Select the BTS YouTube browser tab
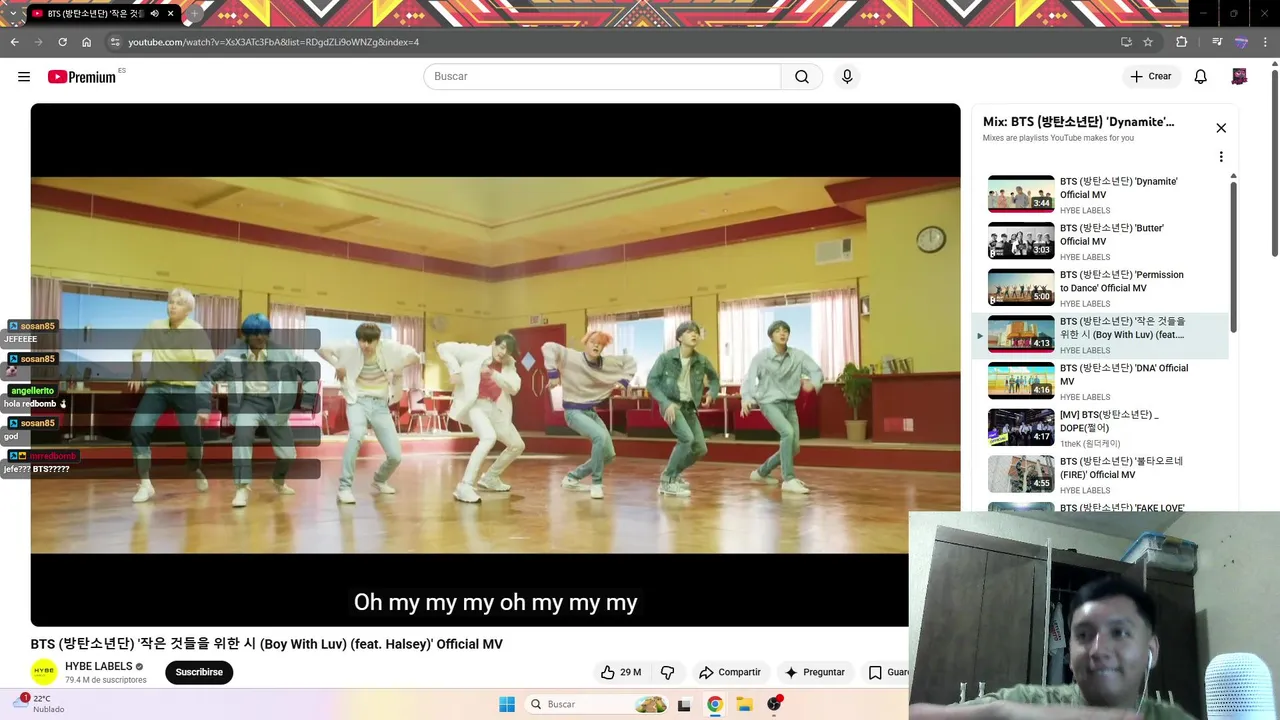1280x720 pixels. click(103, 14)
